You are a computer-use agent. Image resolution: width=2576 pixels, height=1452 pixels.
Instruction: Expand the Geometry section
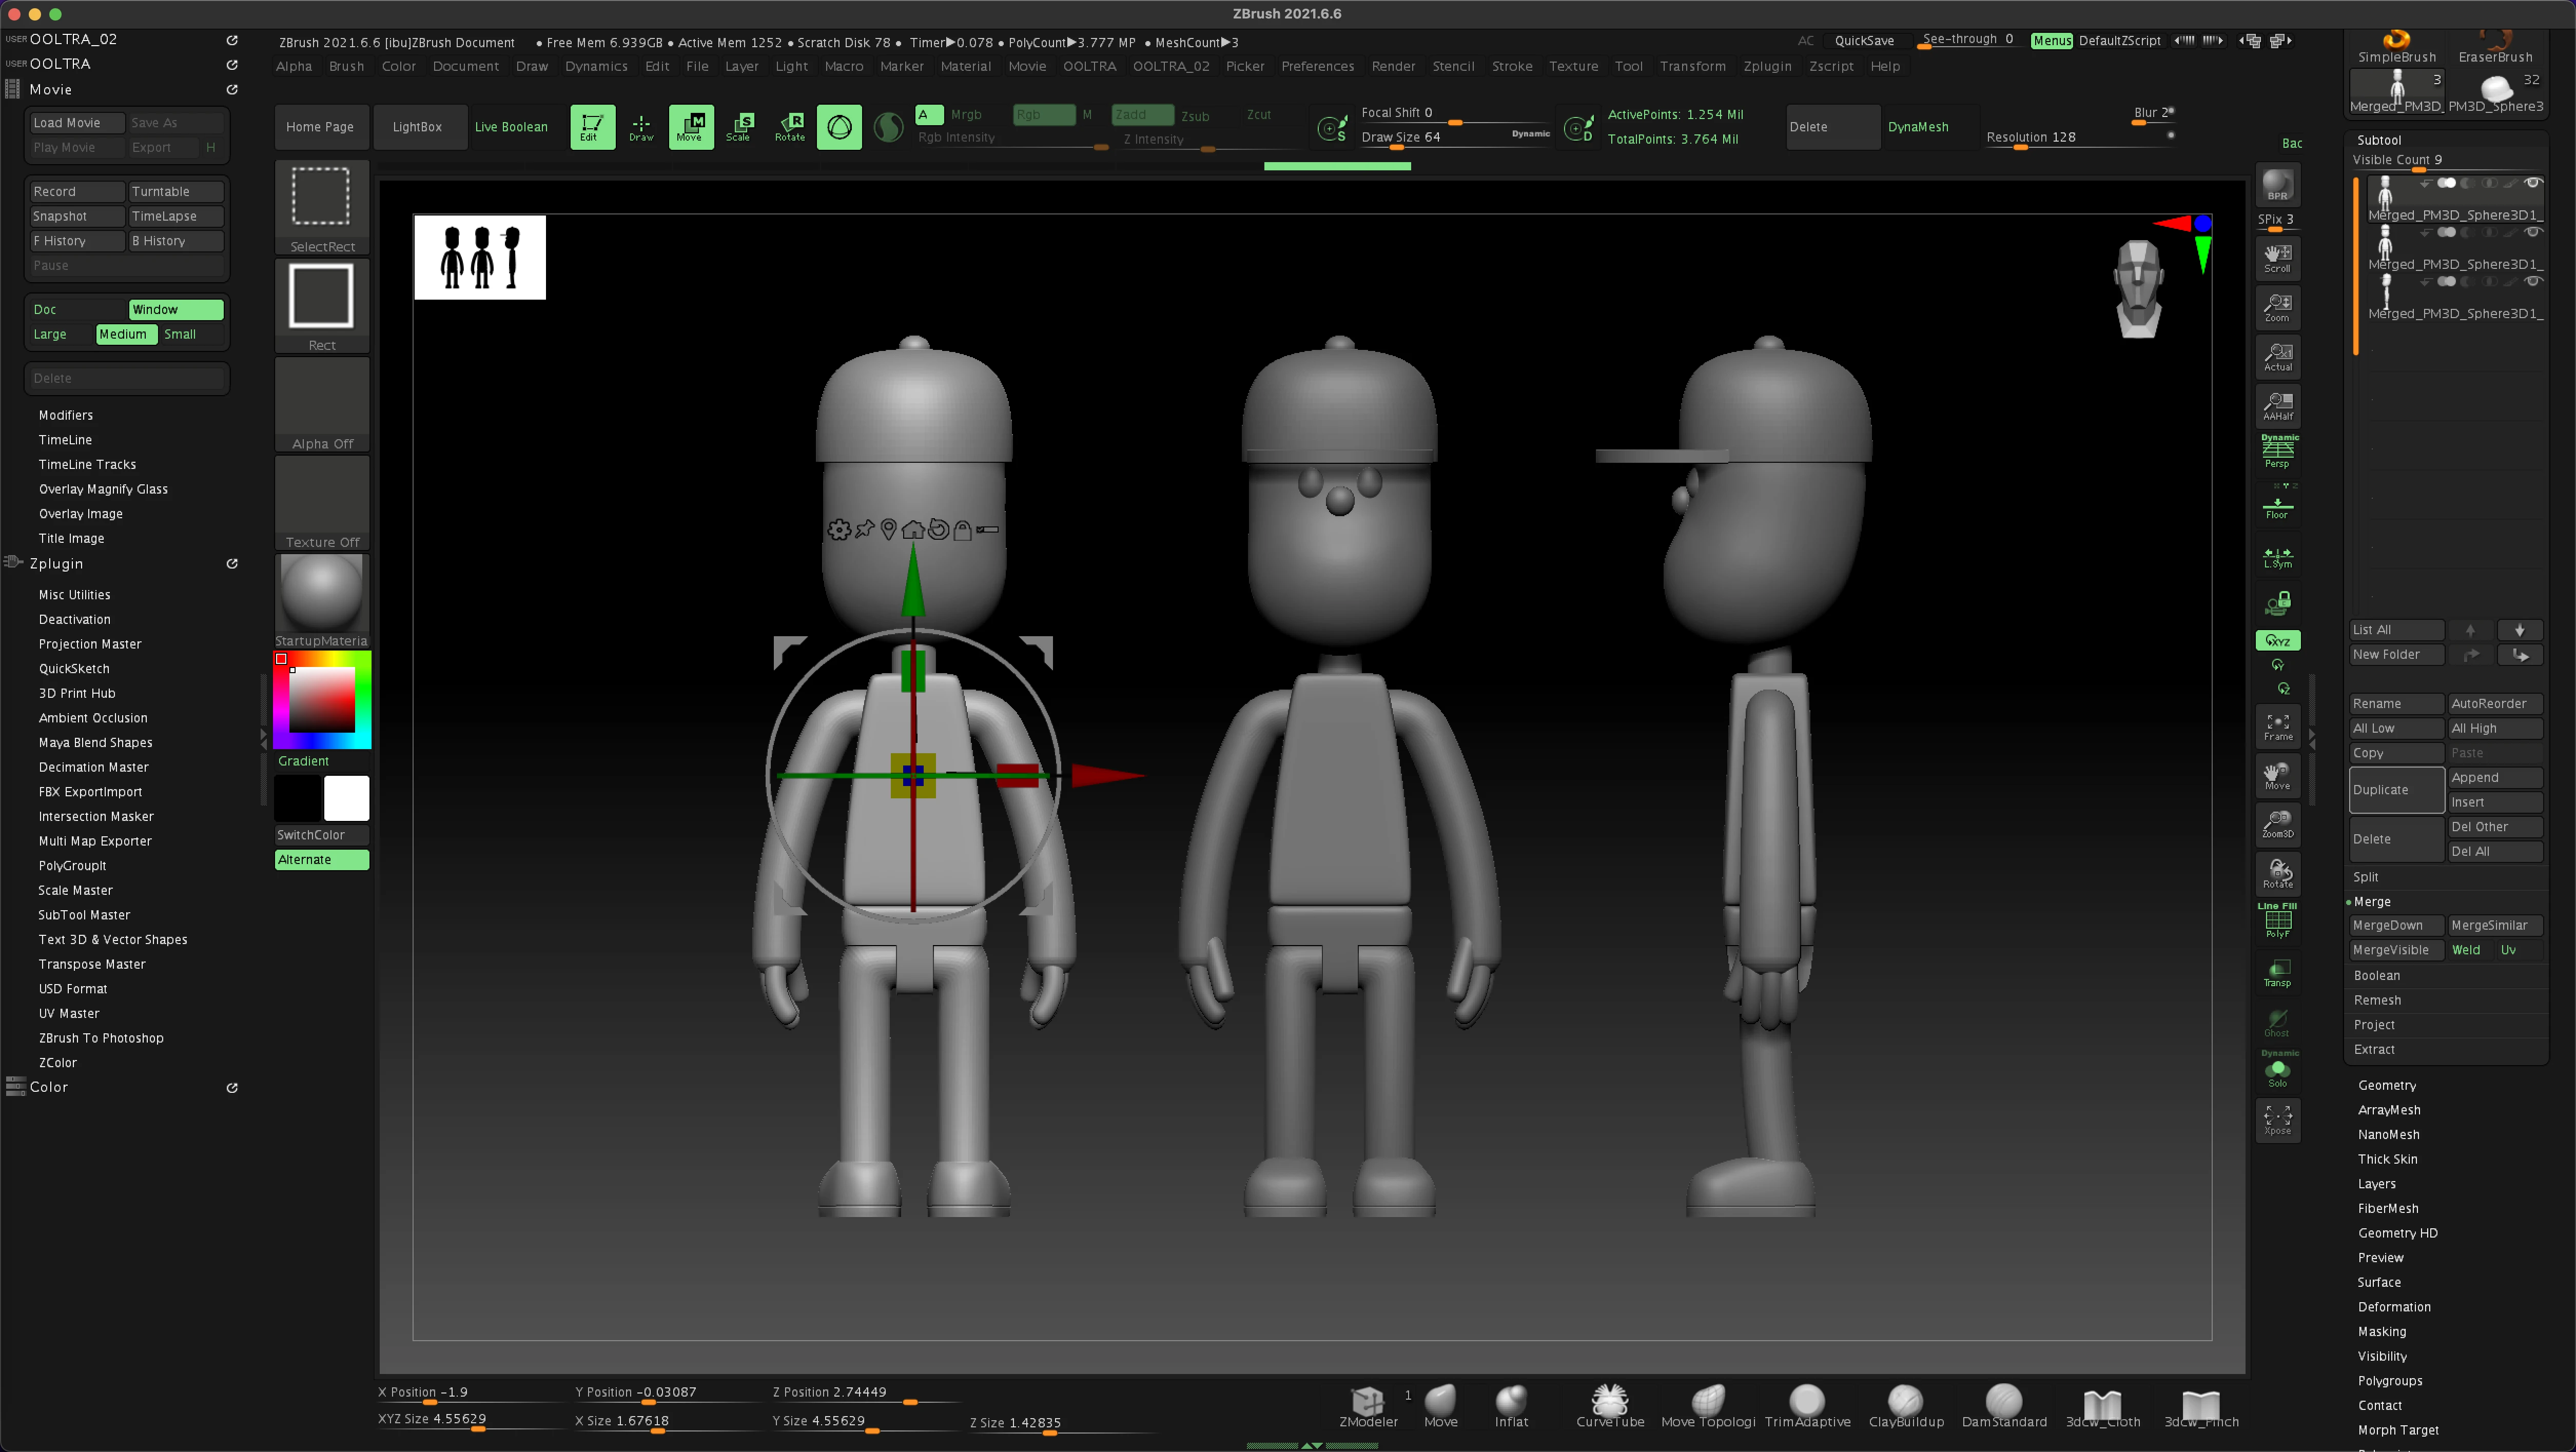[x=2386, y=1085]
